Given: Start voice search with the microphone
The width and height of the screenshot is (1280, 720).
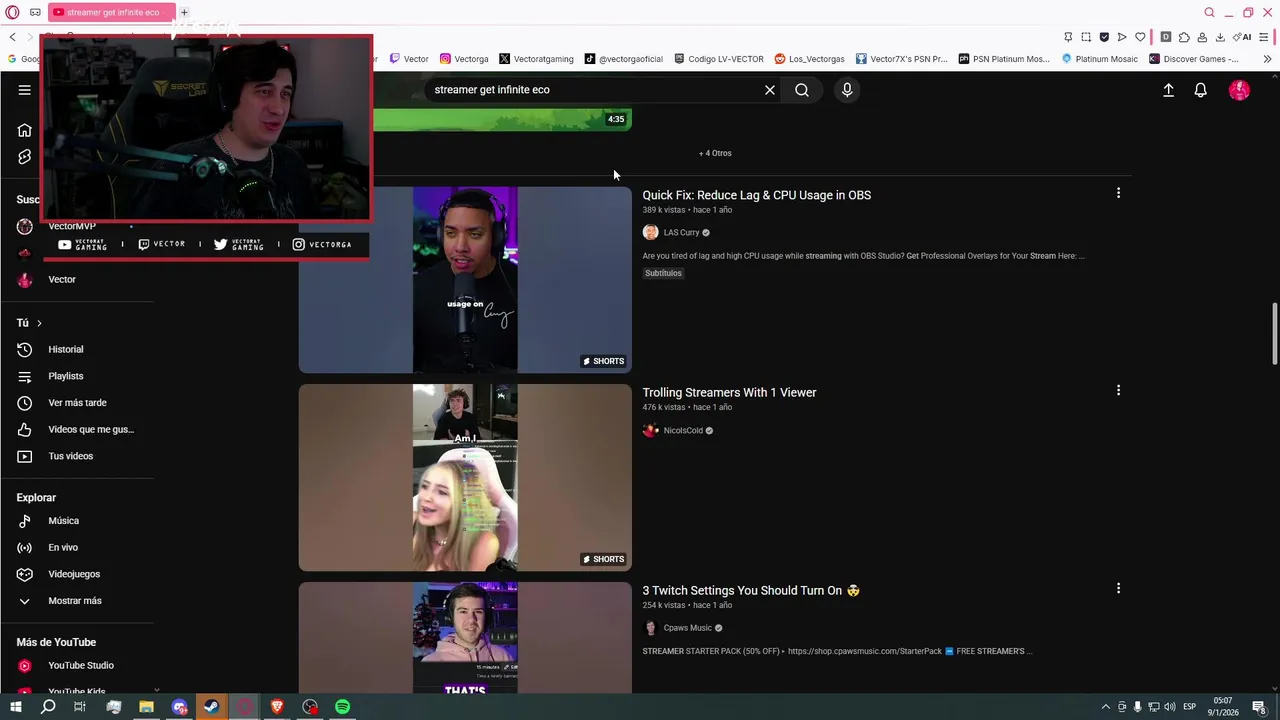Looking at the screenshot, I should [x=847, y=90].
